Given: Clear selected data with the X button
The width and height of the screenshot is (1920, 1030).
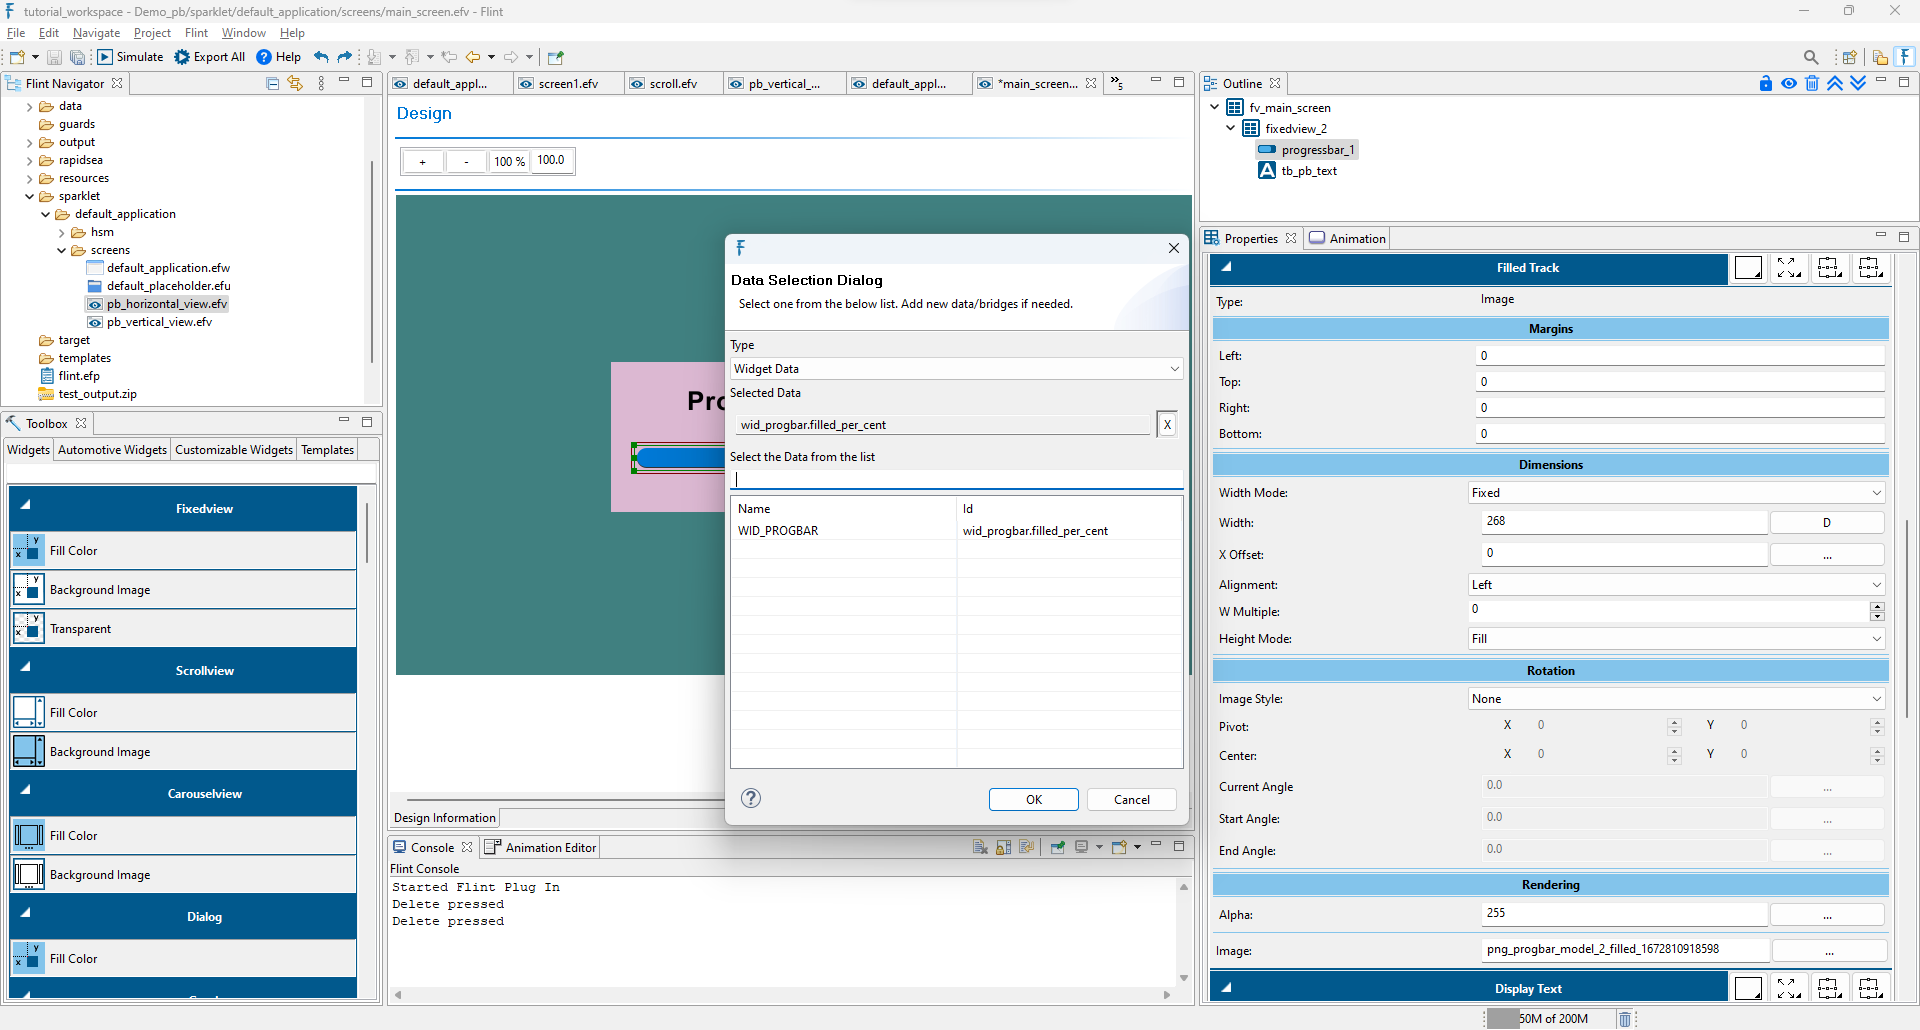Looking at the screenshot, I should pyautogui.click(x=1166, y=425).
